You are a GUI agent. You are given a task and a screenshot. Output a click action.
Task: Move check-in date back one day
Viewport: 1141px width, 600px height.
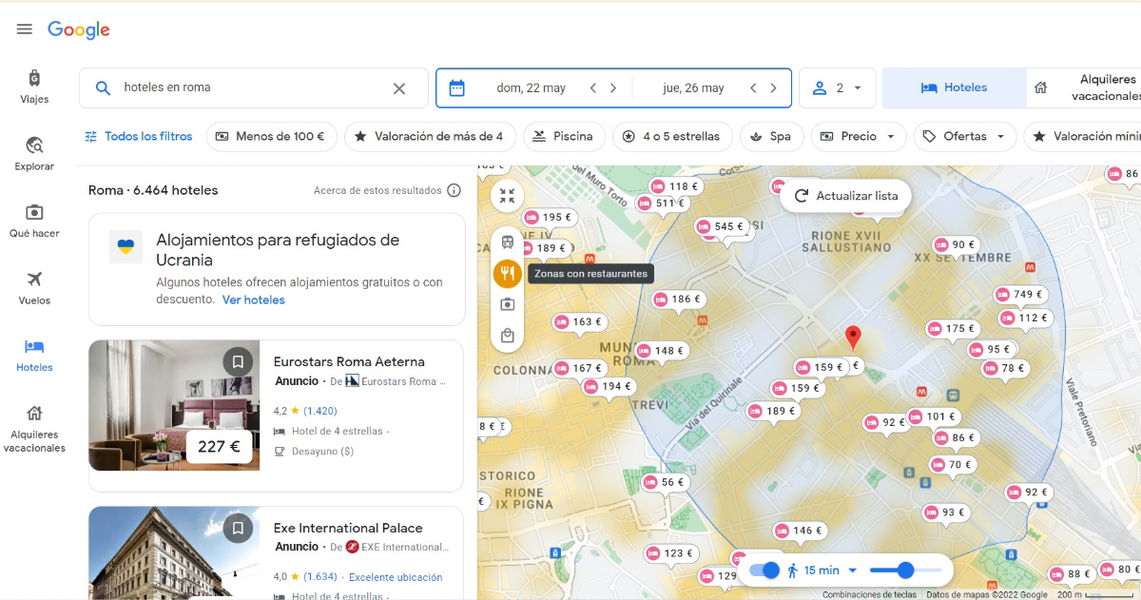coord(593,88)
